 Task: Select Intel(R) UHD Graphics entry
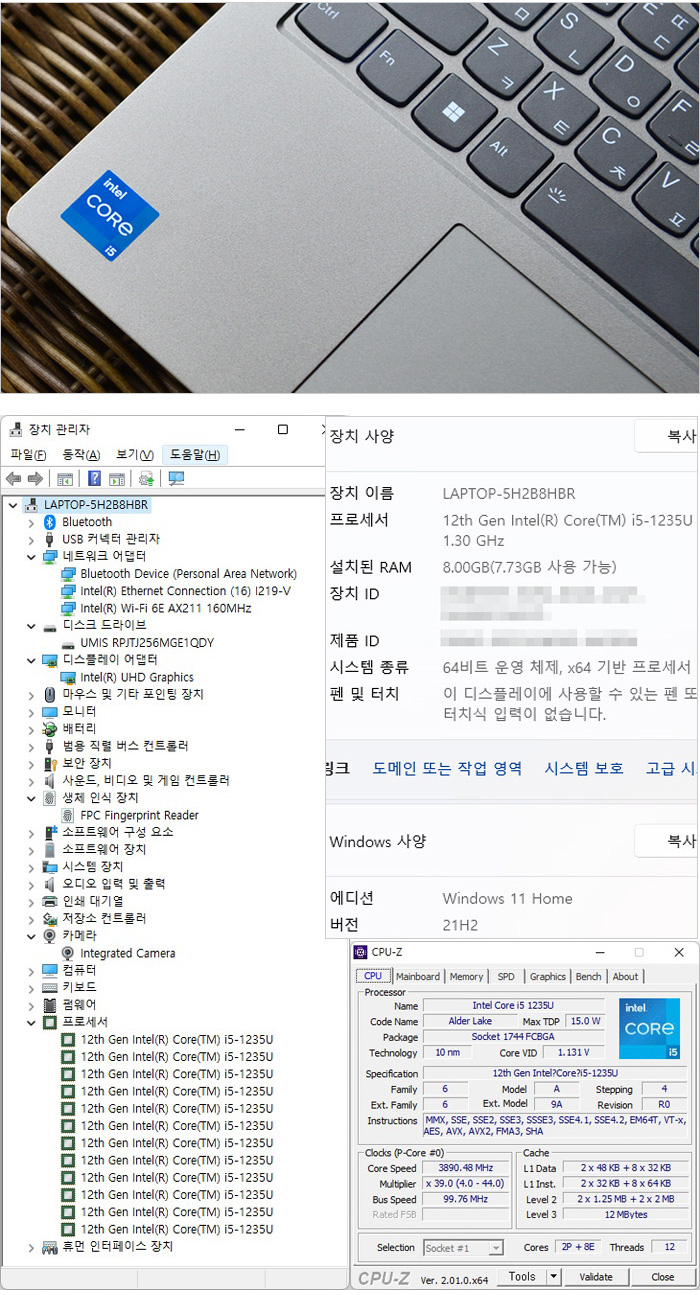click(x=137, y=677)
